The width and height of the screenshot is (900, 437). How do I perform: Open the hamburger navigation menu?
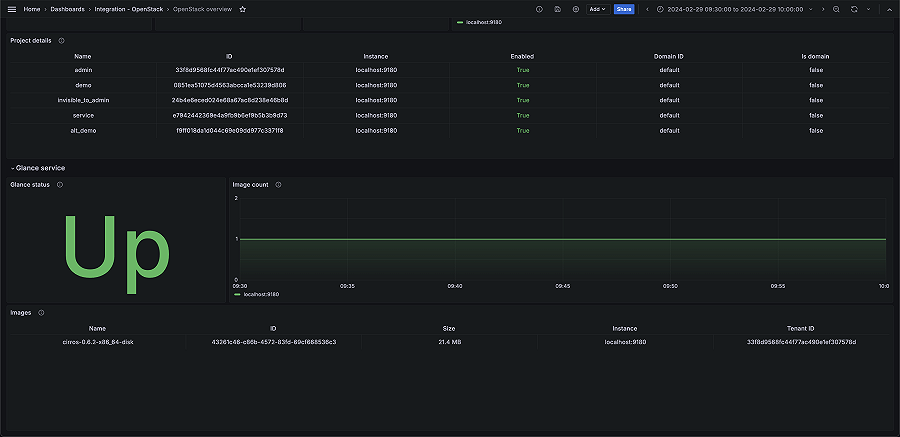click(x=12, y=9)
